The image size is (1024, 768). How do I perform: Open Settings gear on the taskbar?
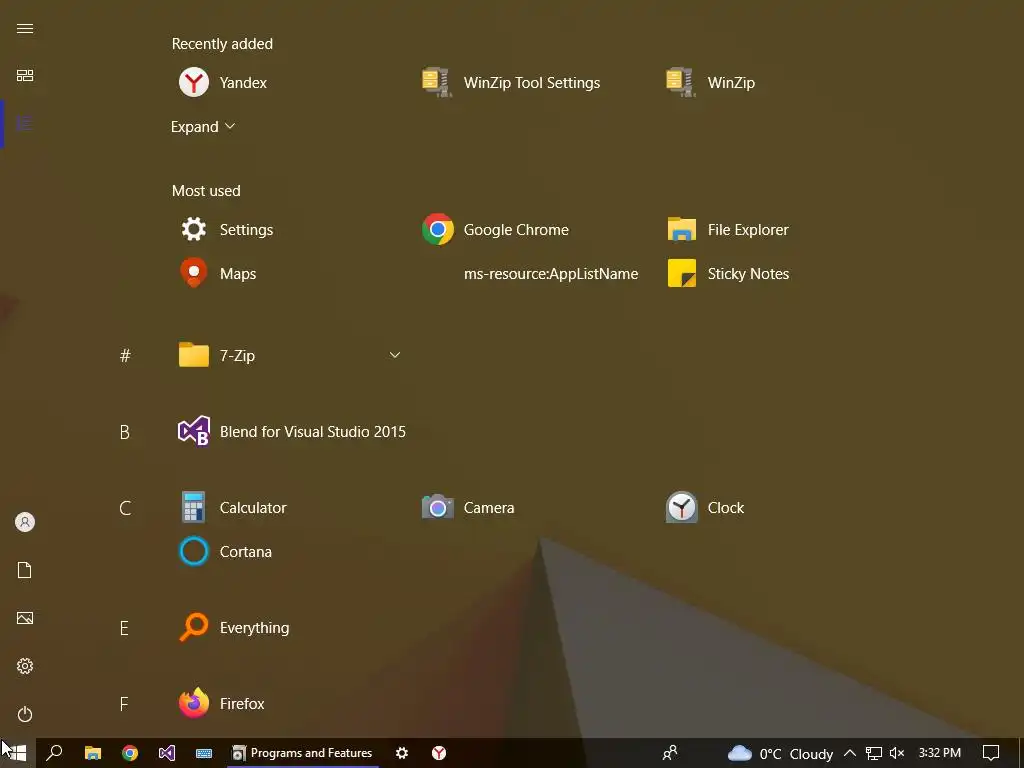coord(402,753)
